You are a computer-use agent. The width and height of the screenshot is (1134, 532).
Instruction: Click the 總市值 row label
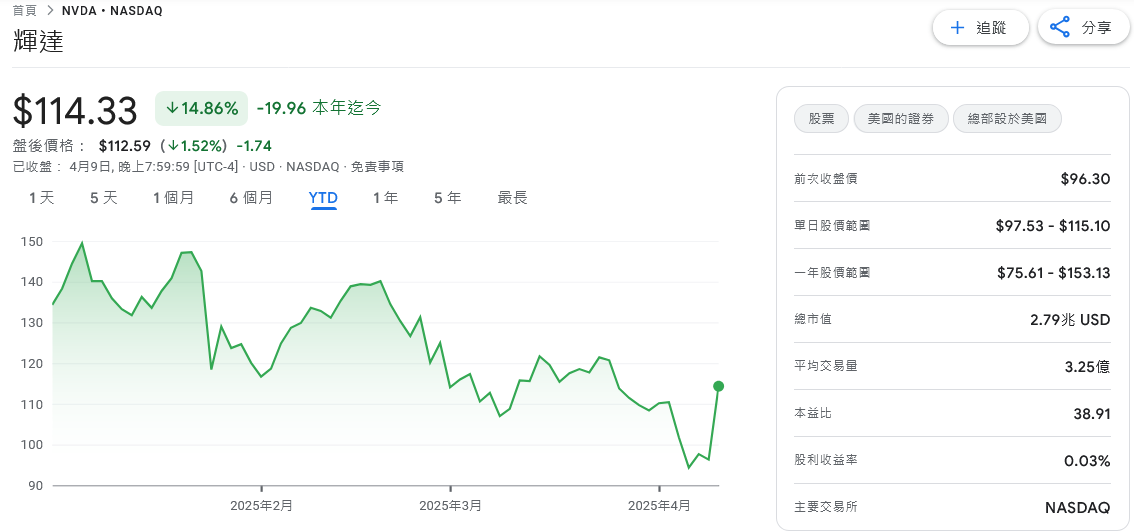pyautogui.click(x=813, y=319)
